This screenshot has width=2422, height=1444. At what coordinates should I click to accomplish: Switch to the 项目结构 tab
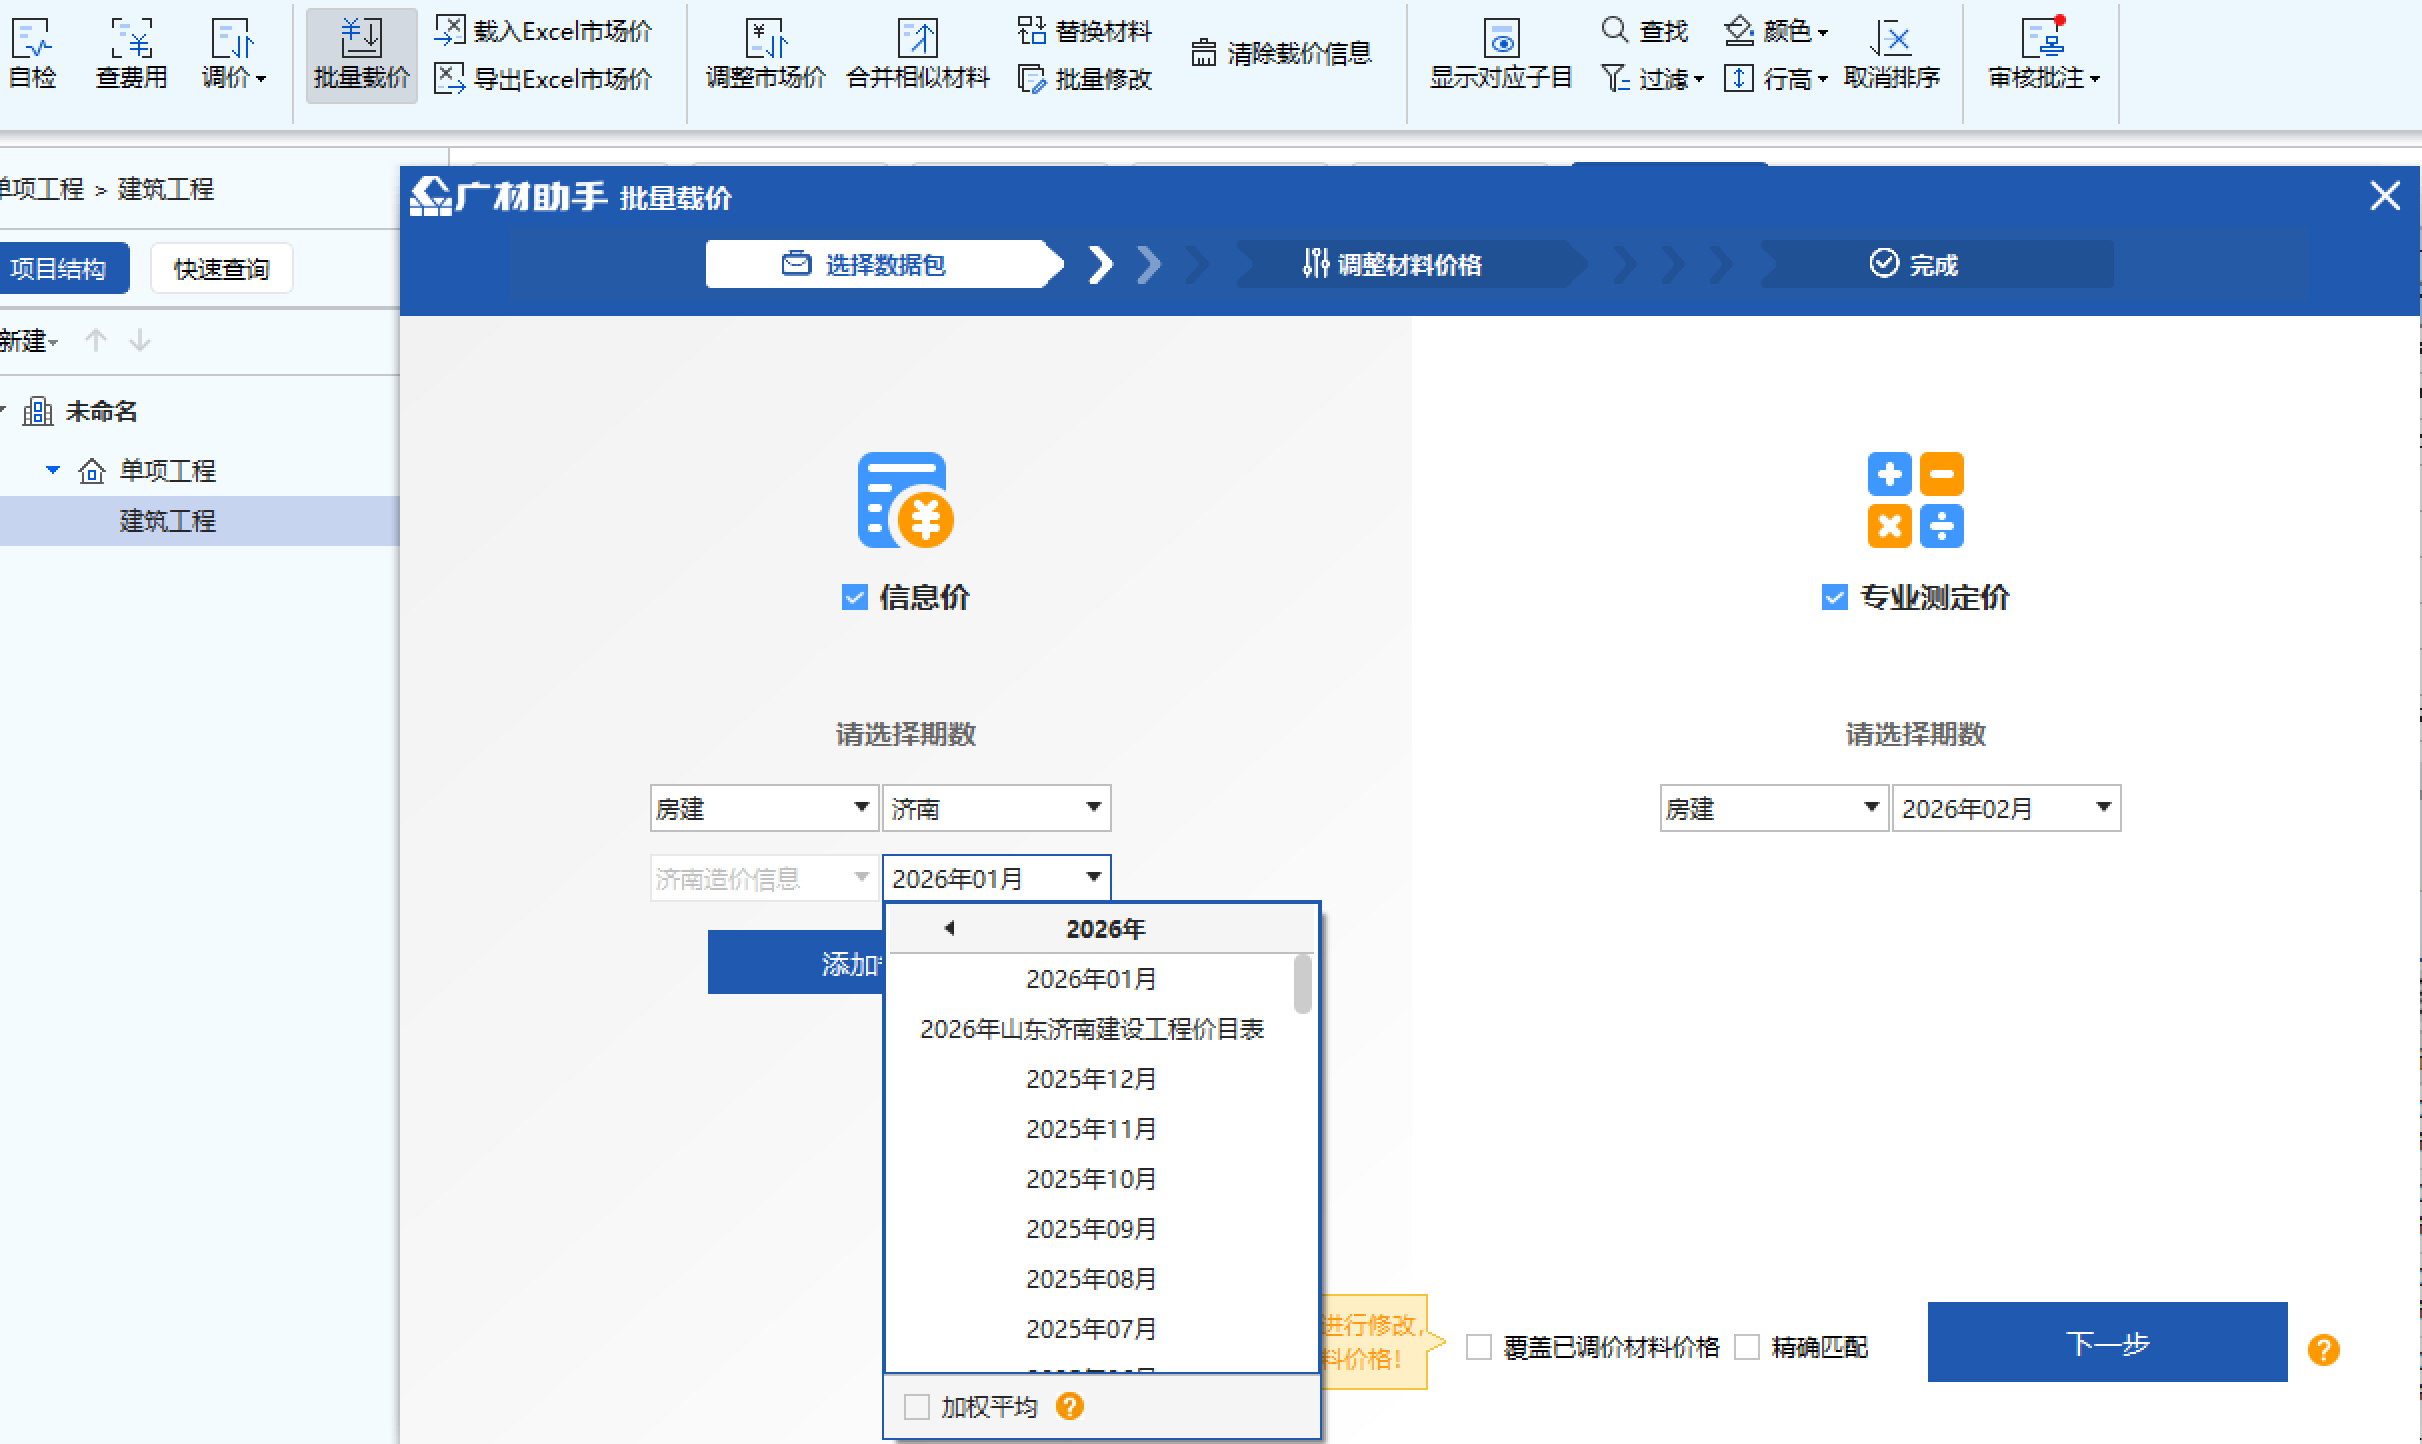tap(64, 267)
